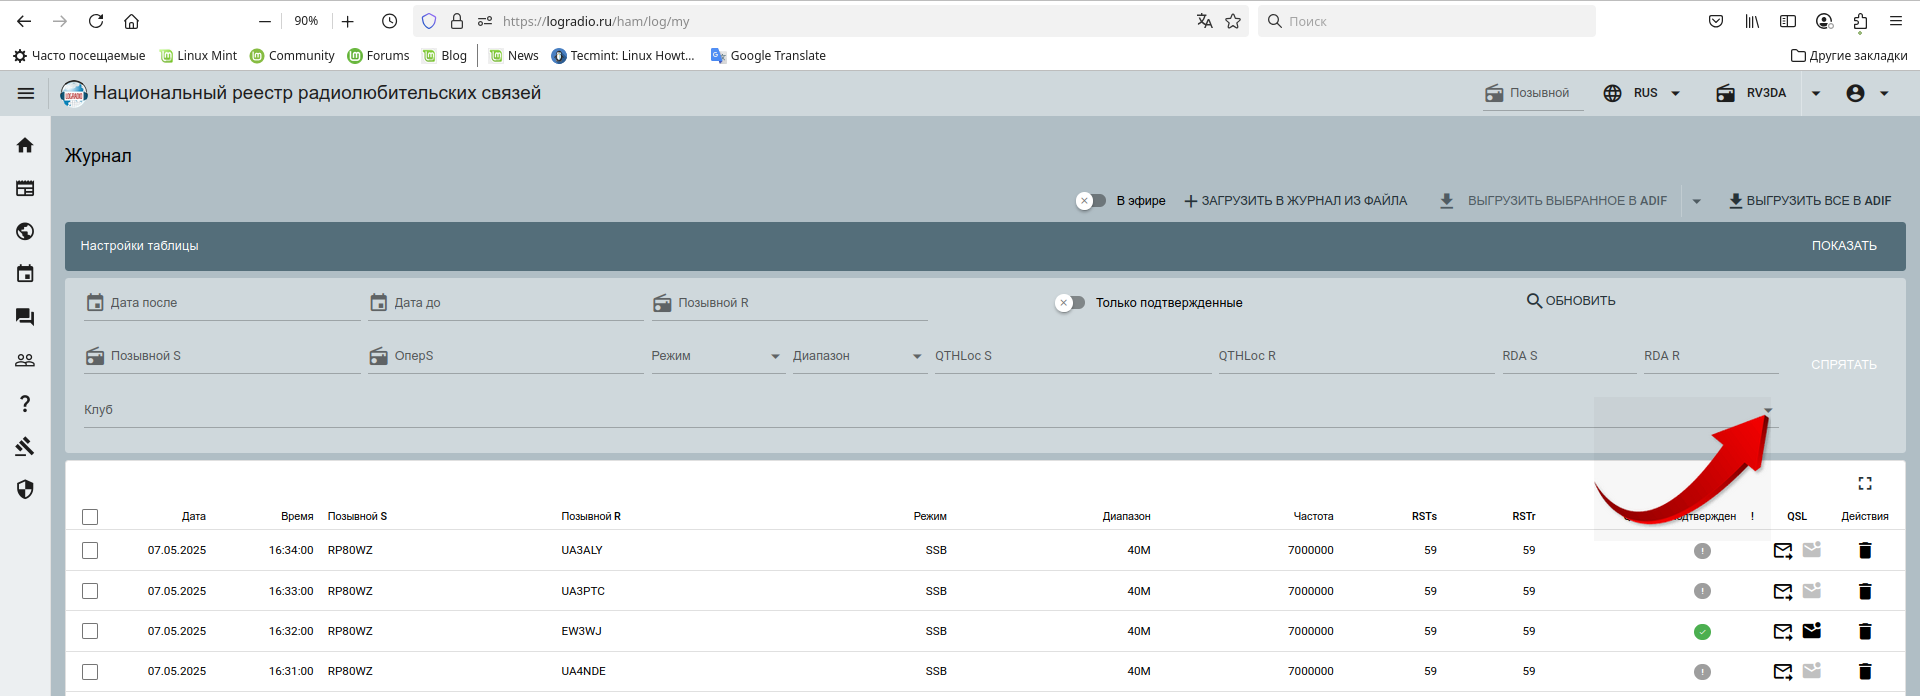This screenshot has width=1920, height=696.
Task: Delete the UA4NDE log entry
Action: point(1865,671)
